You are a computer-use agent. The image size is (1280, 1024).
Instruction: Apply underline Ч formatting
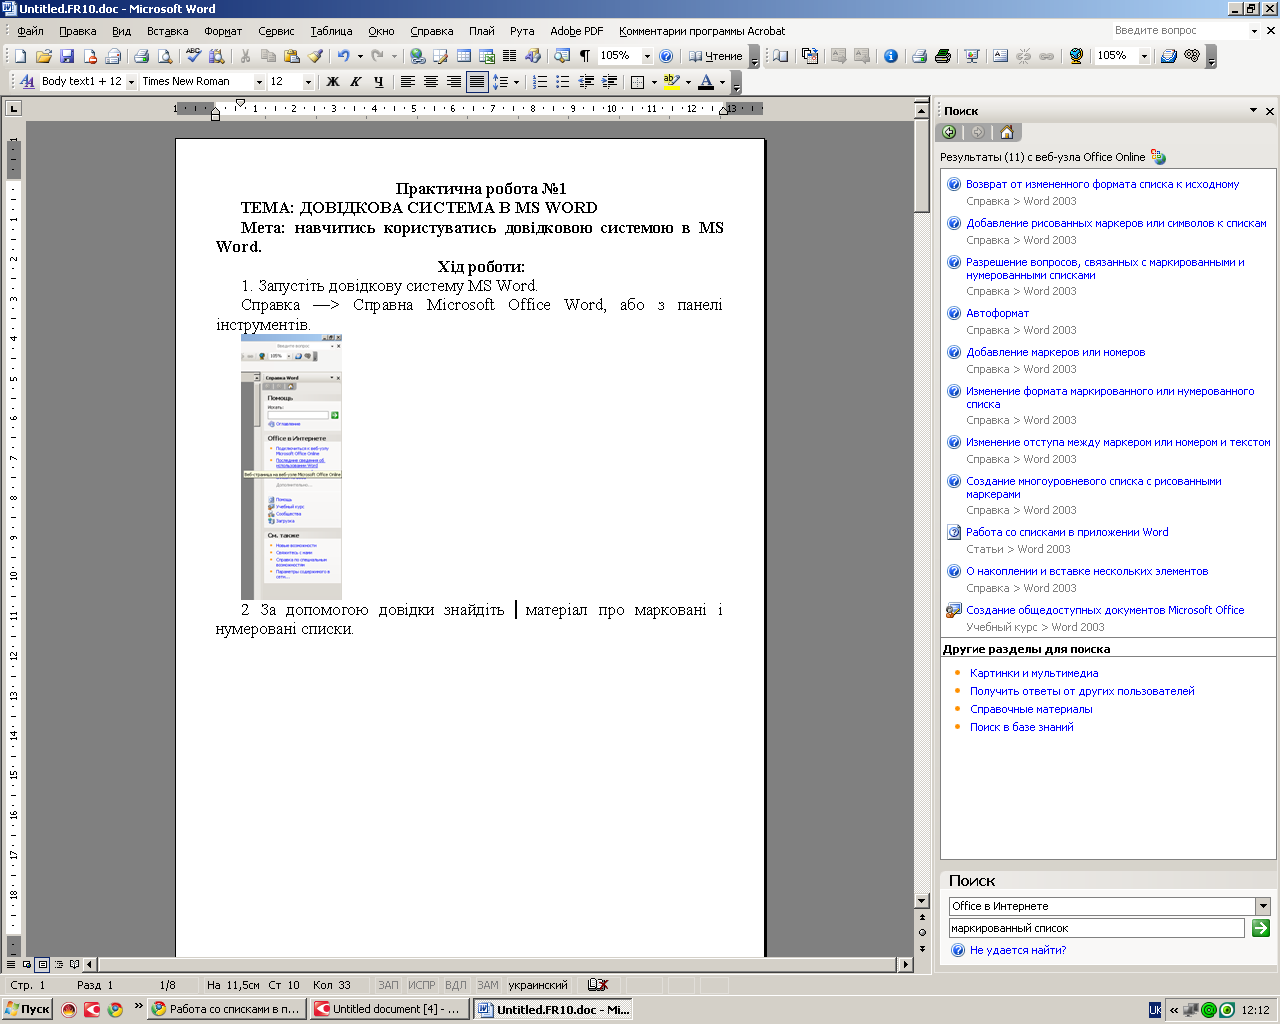coord(378,82)
